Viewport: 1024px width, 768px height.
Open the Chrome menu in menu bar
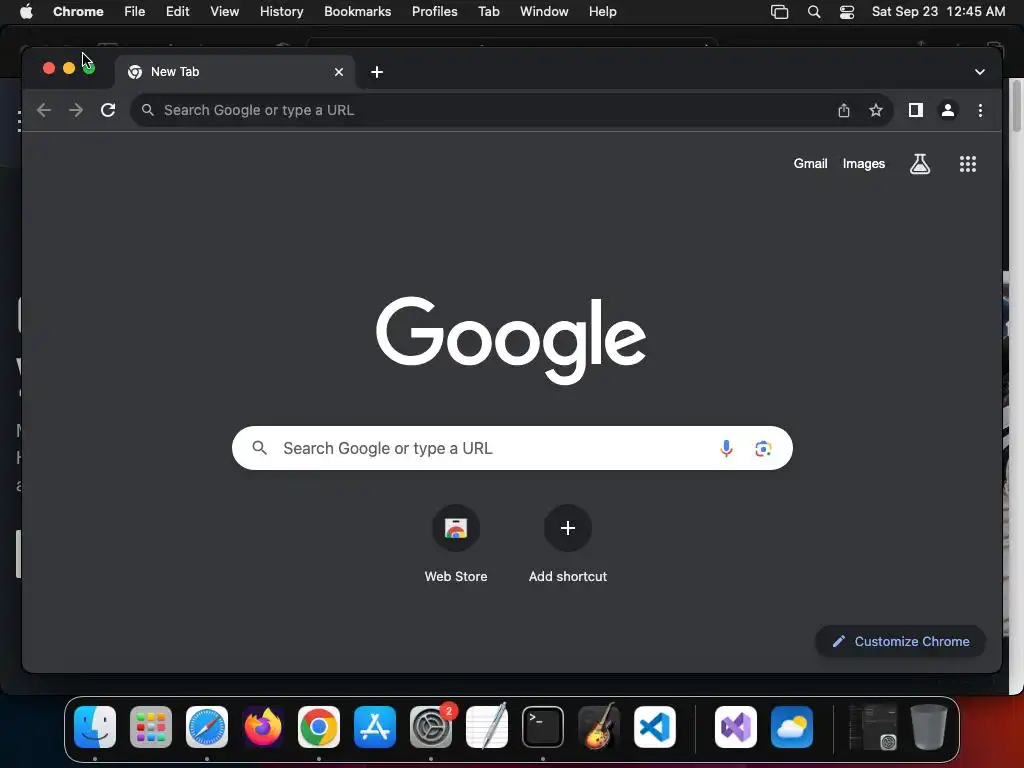click(x=78, y=12)
